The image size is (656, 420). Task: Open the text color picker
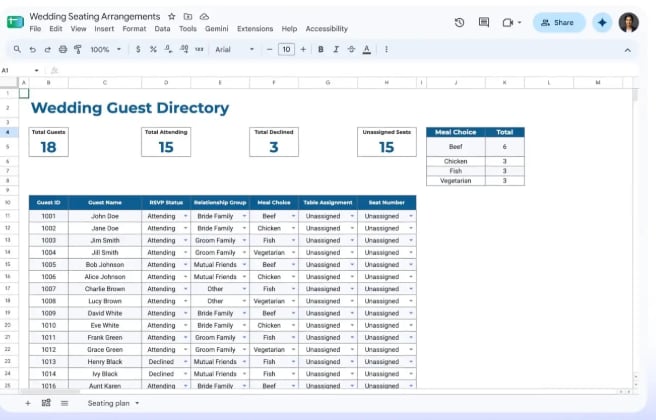pos(367,49)
